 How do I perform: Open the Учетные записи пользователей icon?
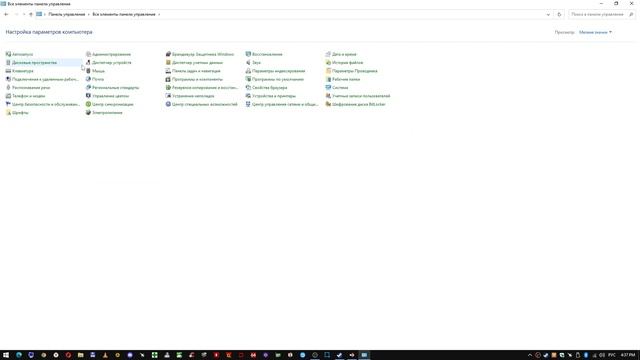(x=328, y=96)
